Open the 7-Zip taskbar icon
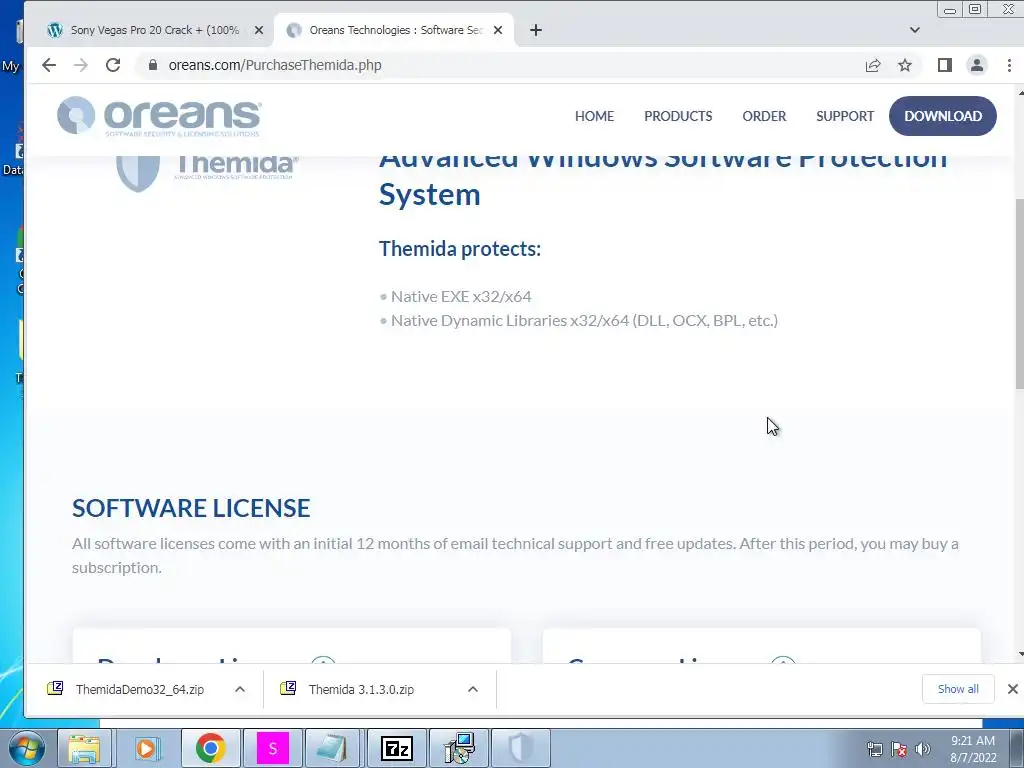This screenshot has height=768, width=1024. click(x=396, y=748)
